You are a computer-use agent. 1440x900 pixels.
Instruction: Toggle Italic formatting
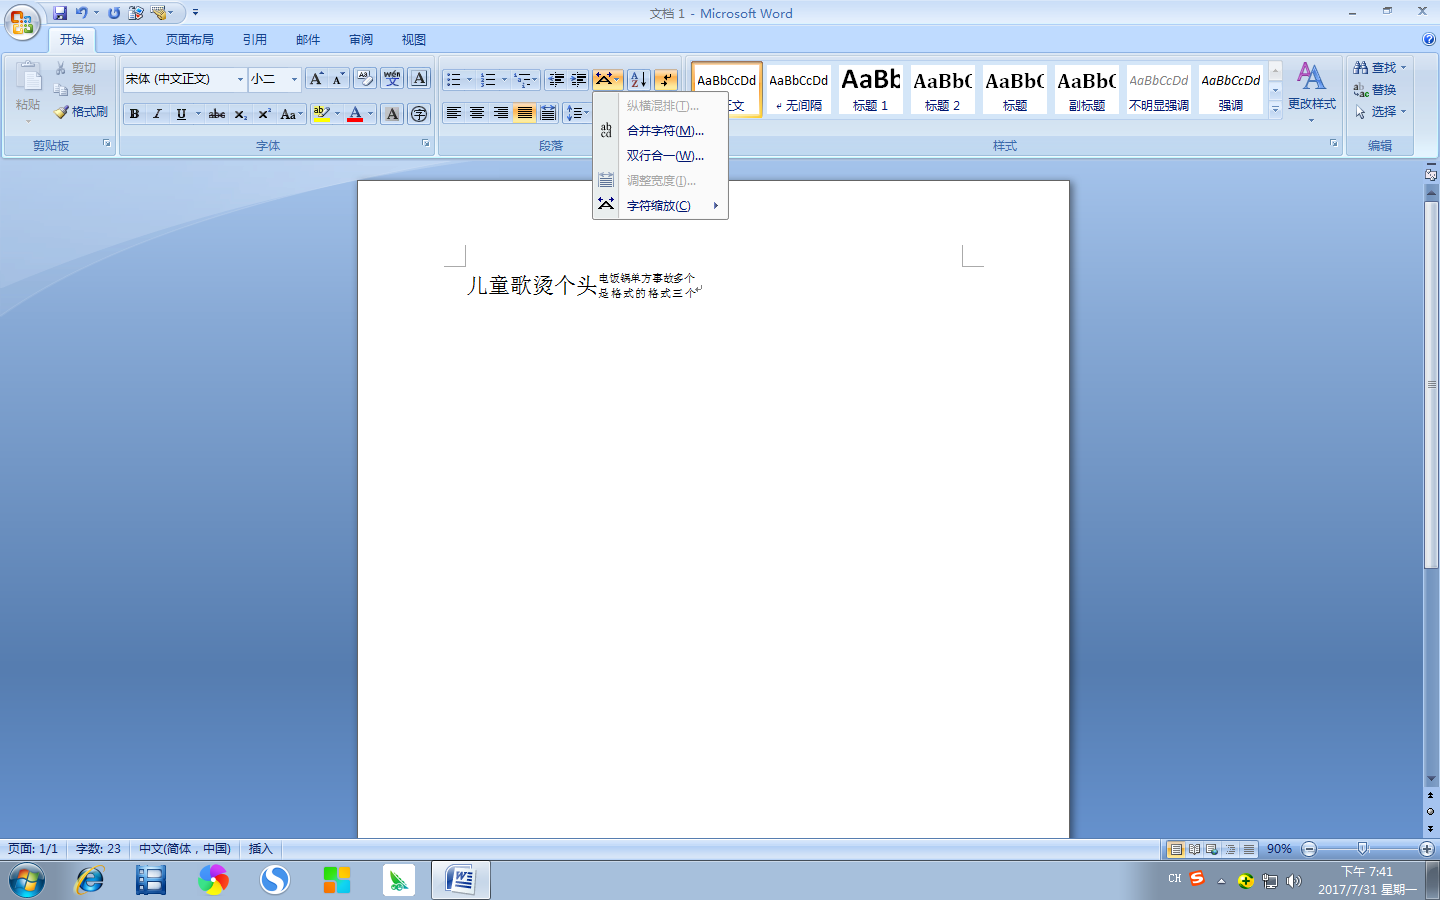click(x=157, y=114)
